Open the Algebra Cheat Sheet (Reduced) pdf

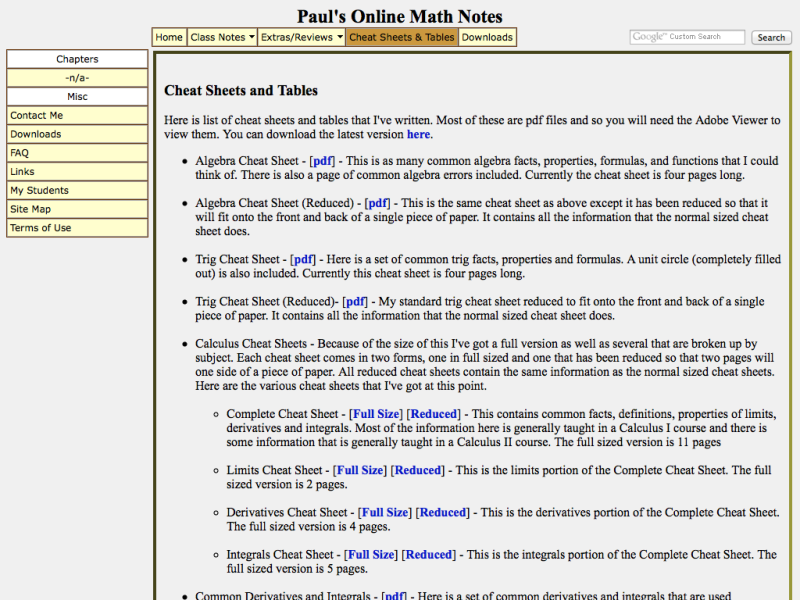click(x=377, y=202)
